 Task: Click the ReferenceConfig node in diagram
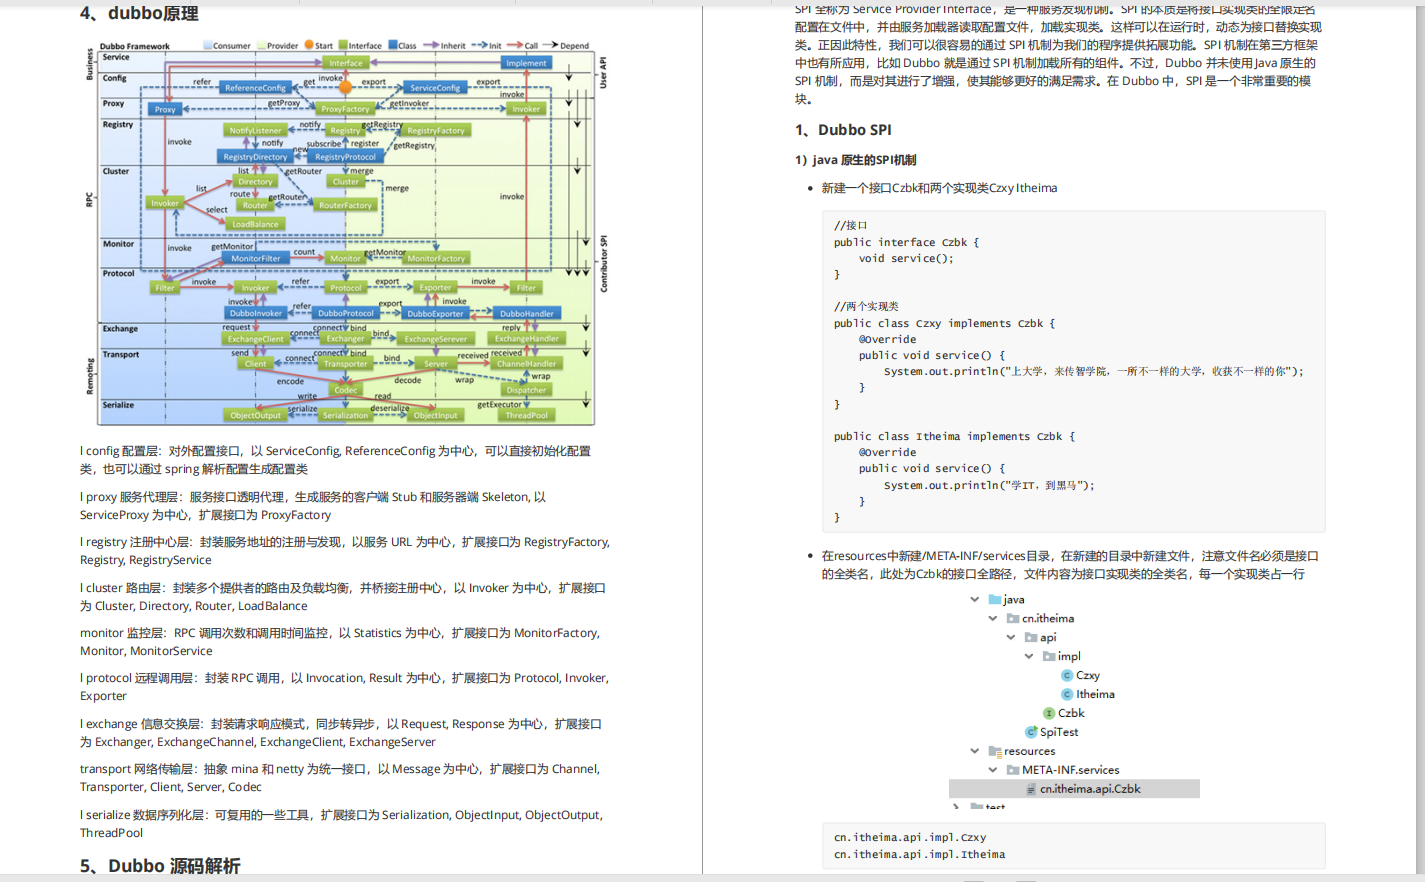255,88
